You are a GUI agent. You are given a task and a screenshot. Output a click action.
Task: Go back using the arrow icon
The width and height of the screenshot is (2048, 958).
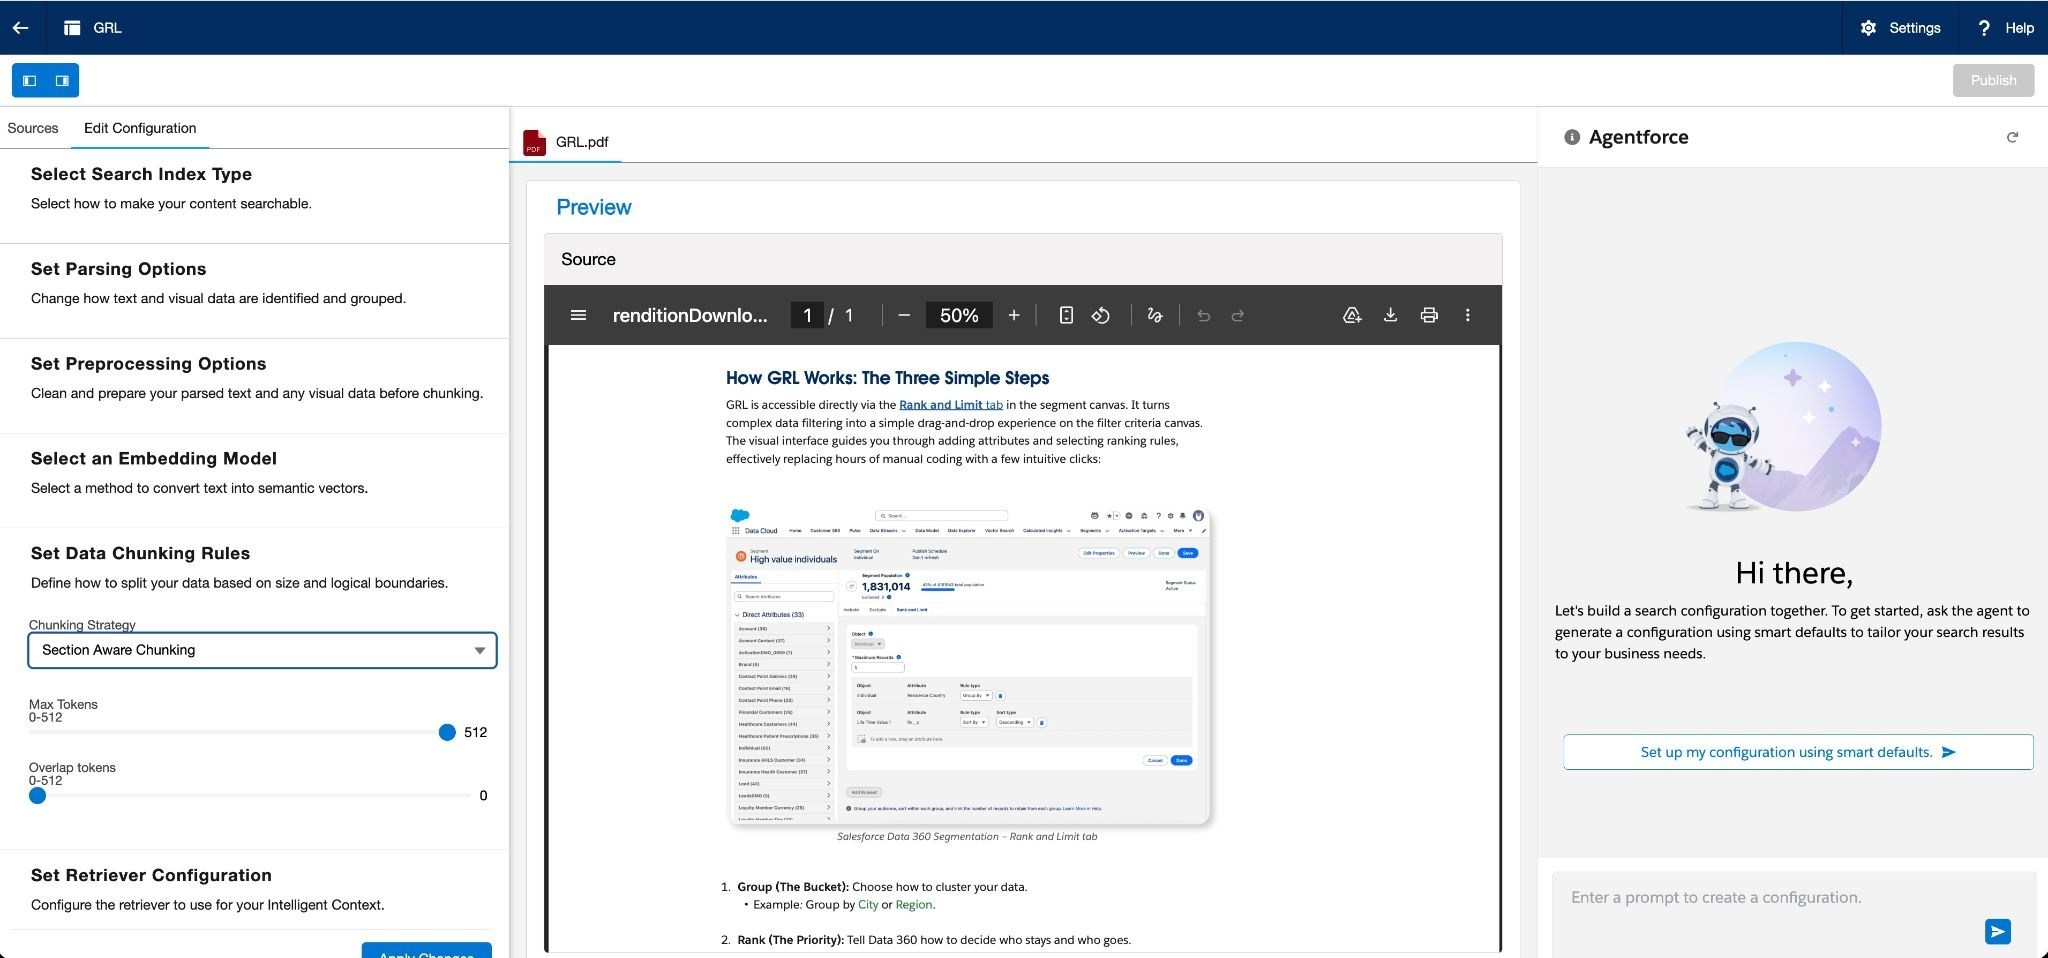[x=20, y=28]
